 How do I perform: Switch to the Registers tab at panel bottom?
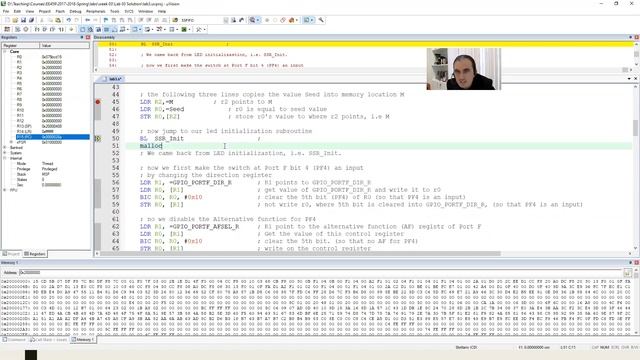coord(35,254)
